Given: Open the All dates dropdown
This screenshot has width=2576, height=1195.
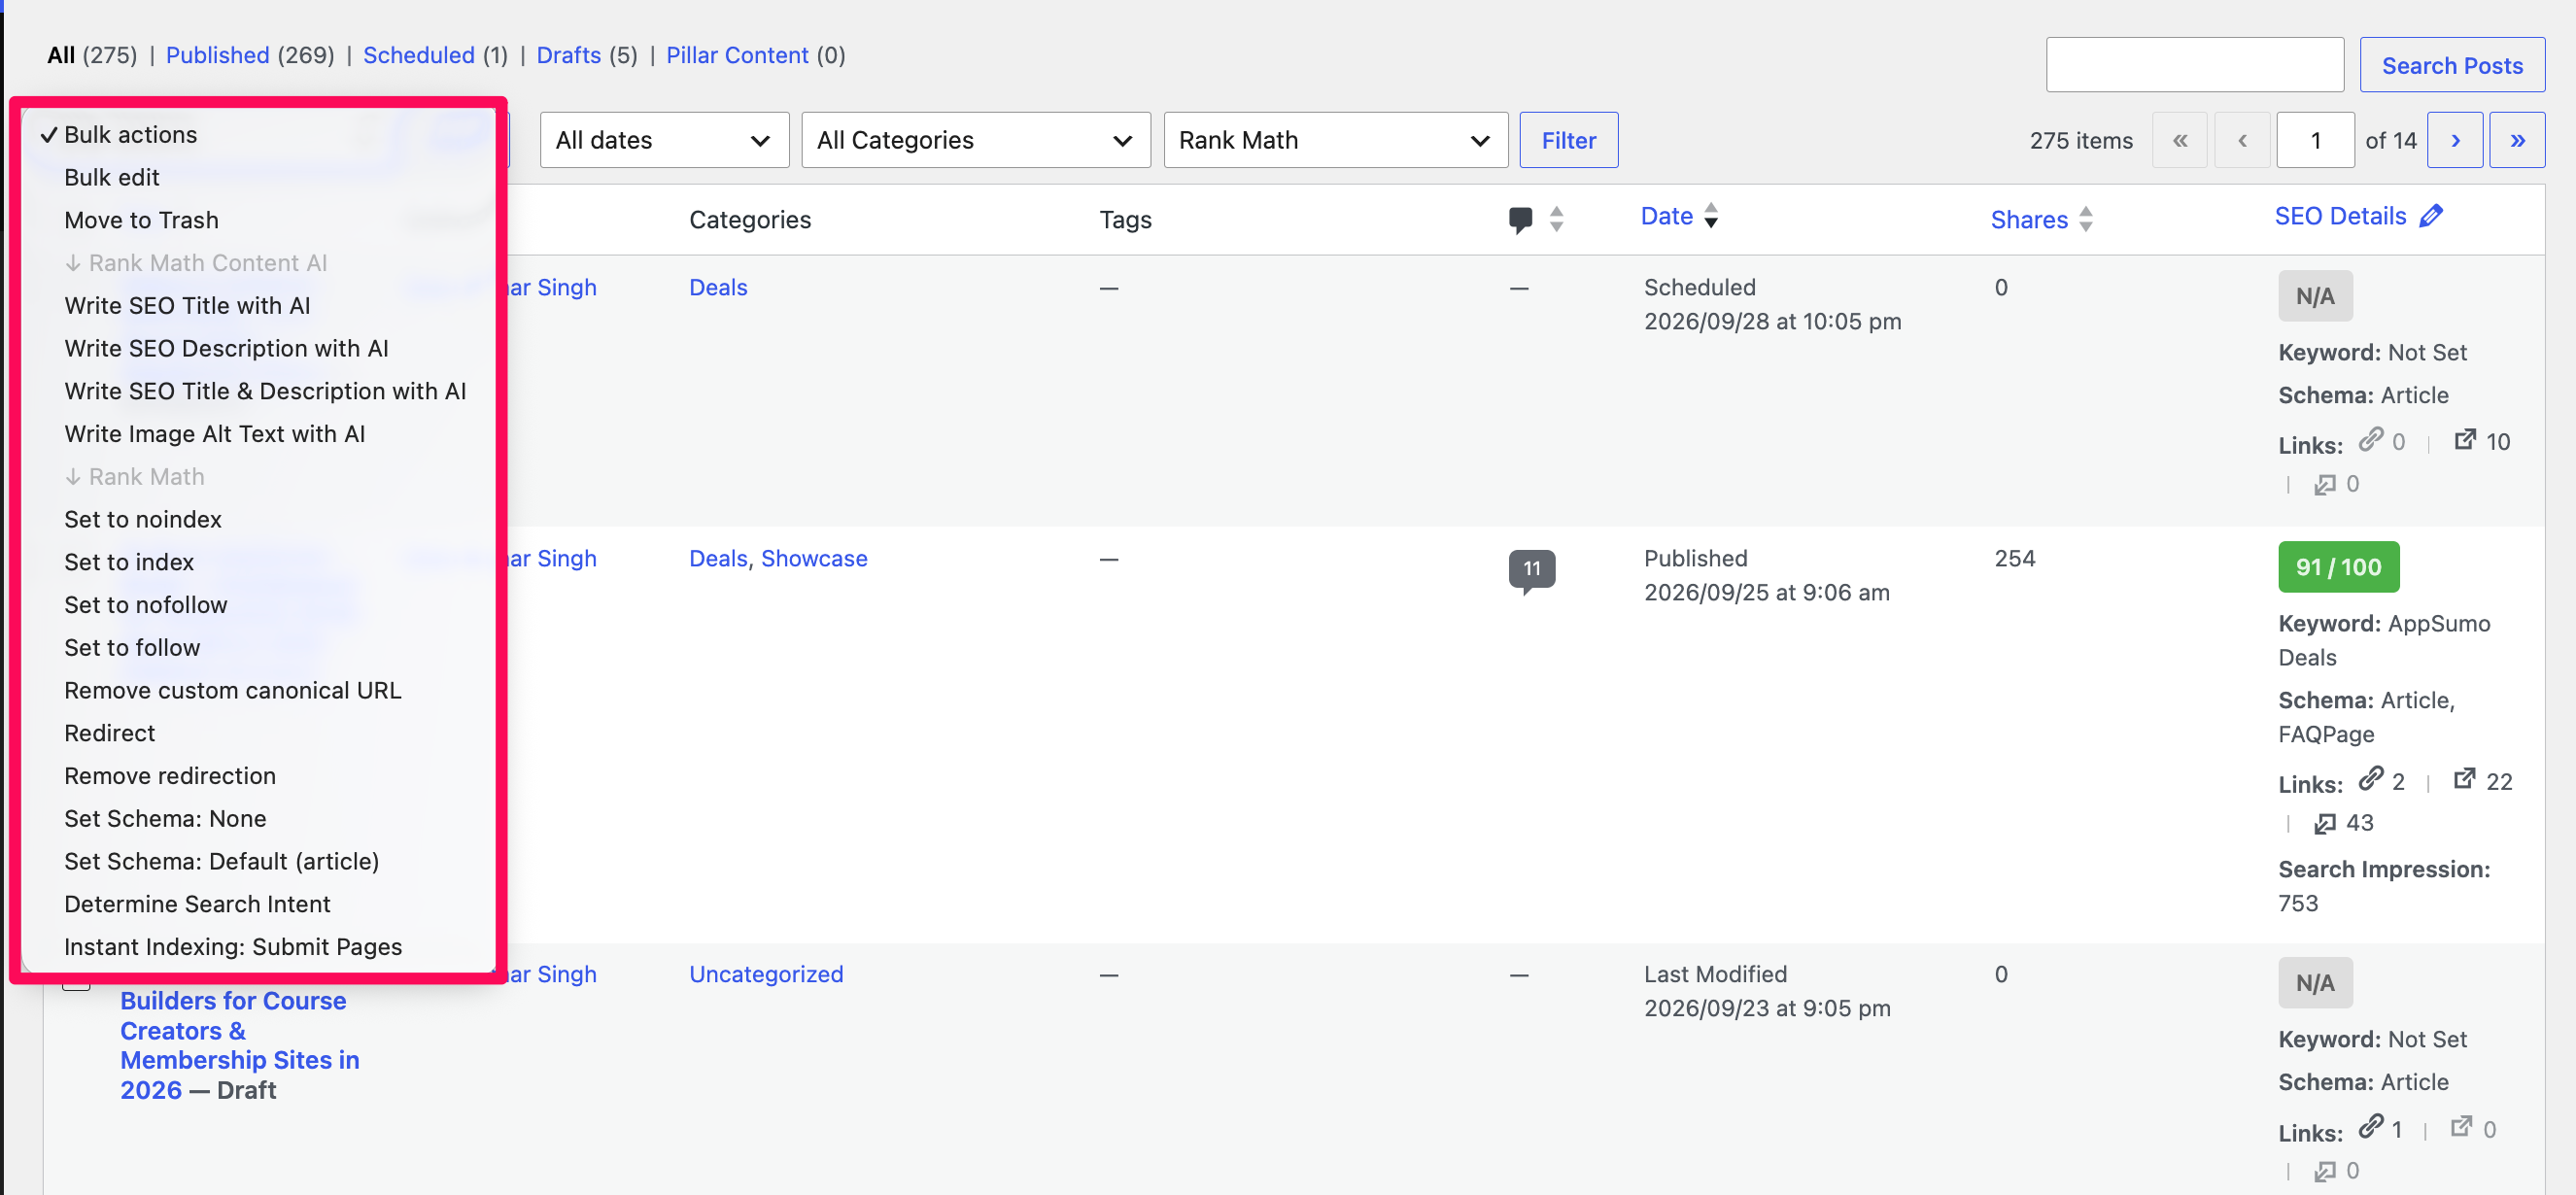Looking at the screenshot, I should [664, 141].
